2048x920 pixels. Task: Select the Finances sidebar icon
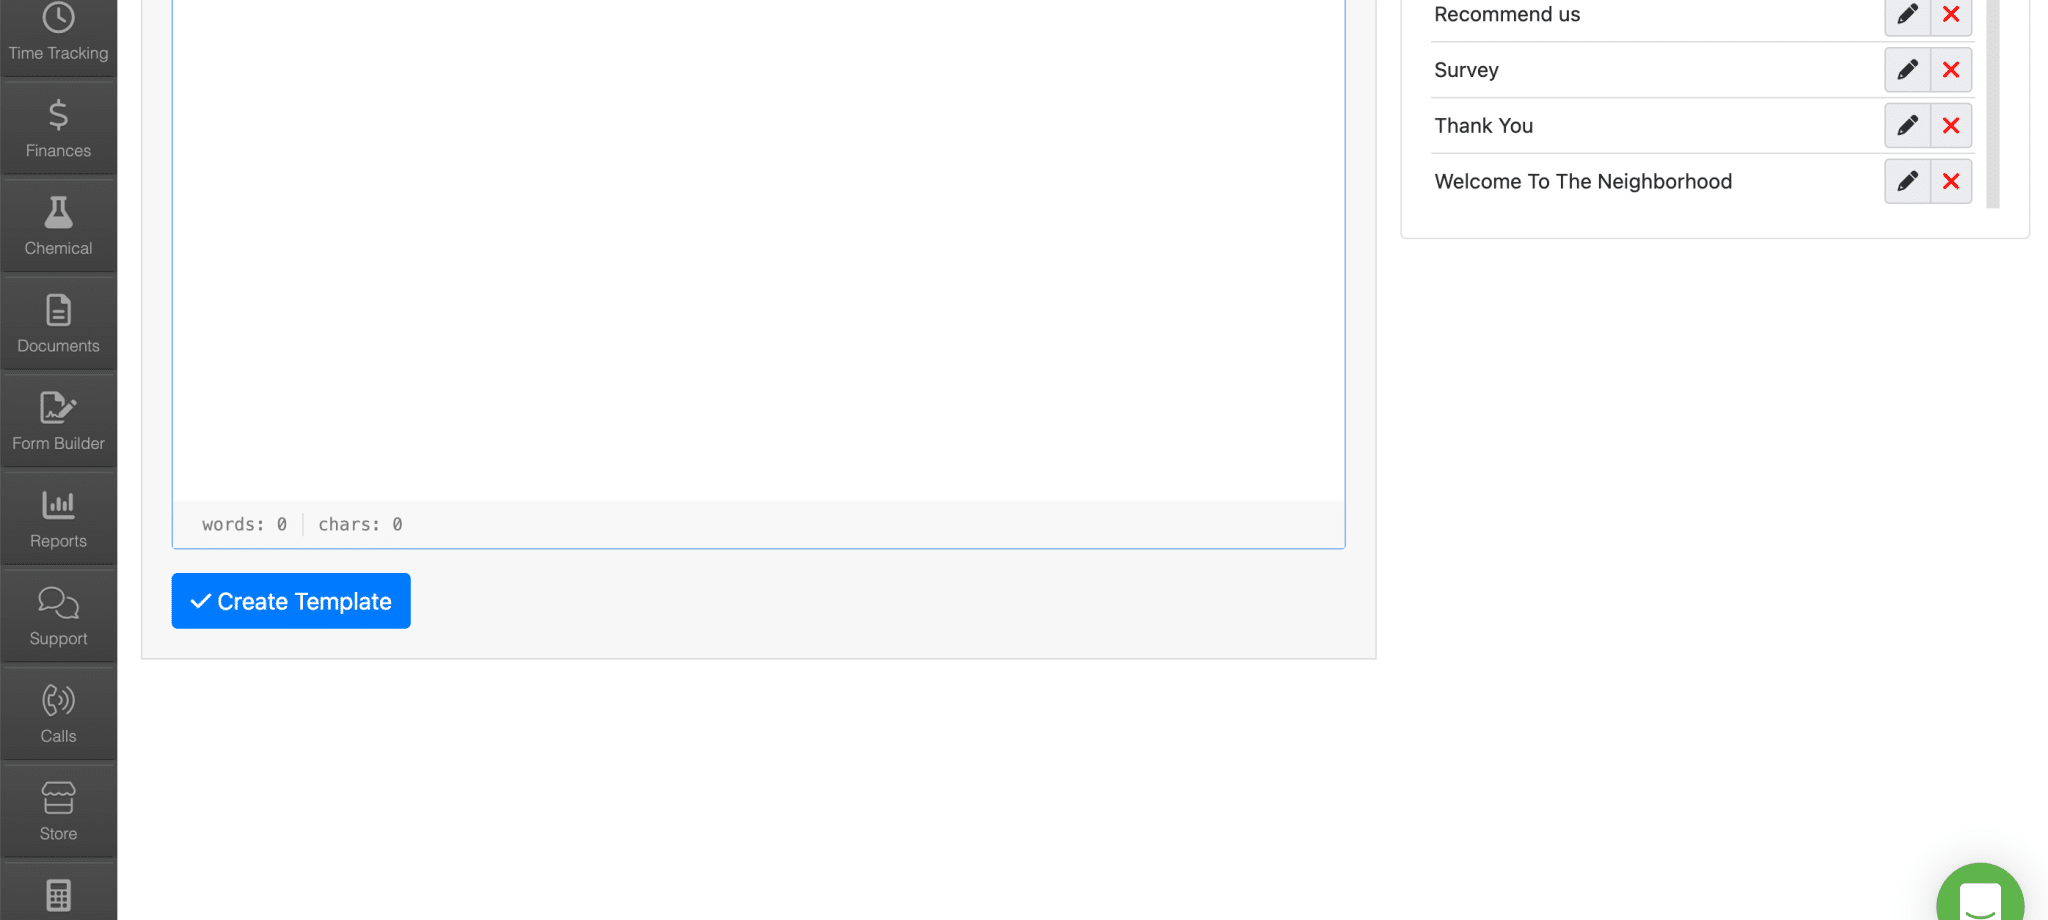(57, 127)
